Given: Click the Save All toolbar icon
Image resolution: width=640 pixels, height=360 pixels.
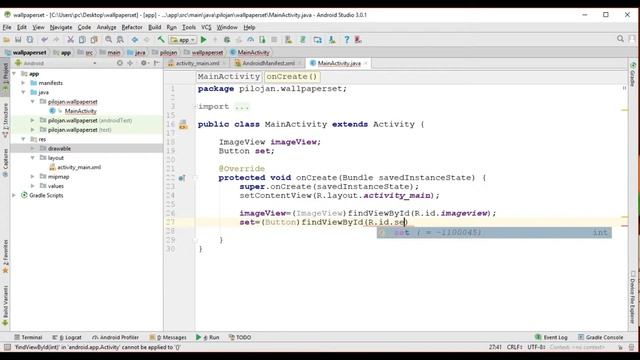Looking at the screenshot, I should [x=18, y=40].
